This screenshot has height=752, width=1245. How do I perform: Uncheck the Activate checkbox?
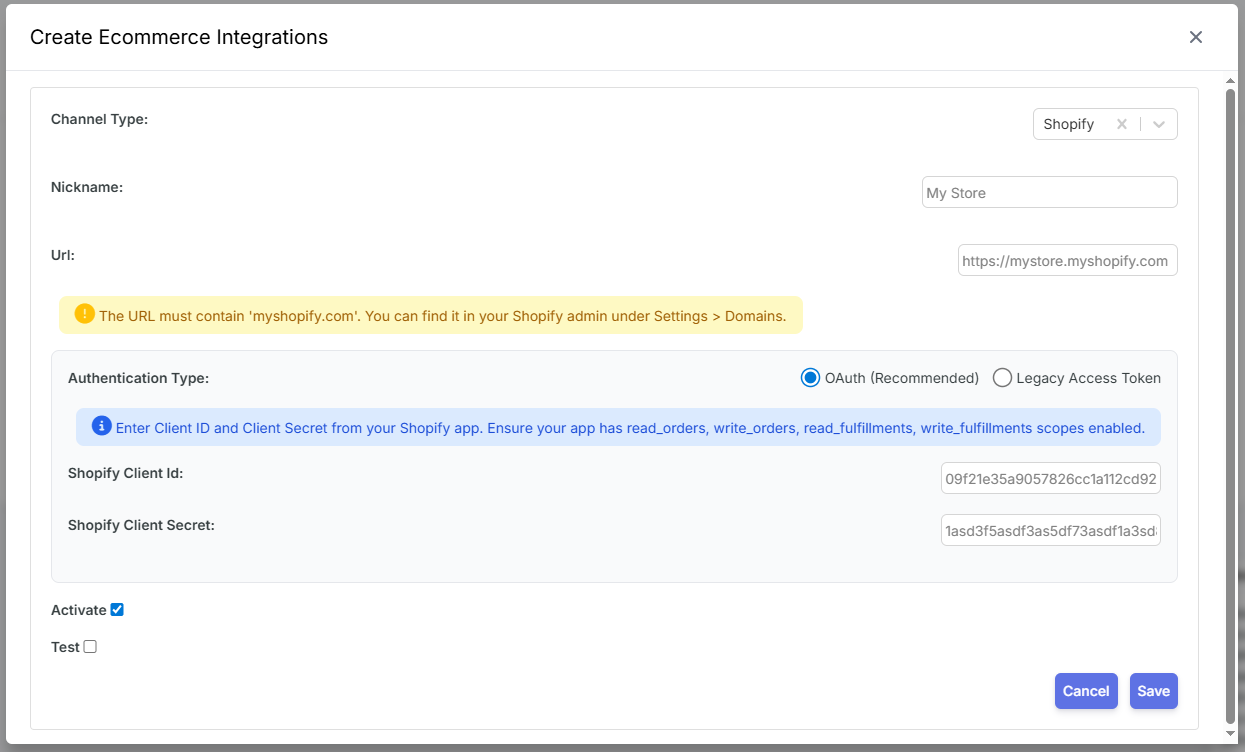[117, 609]
